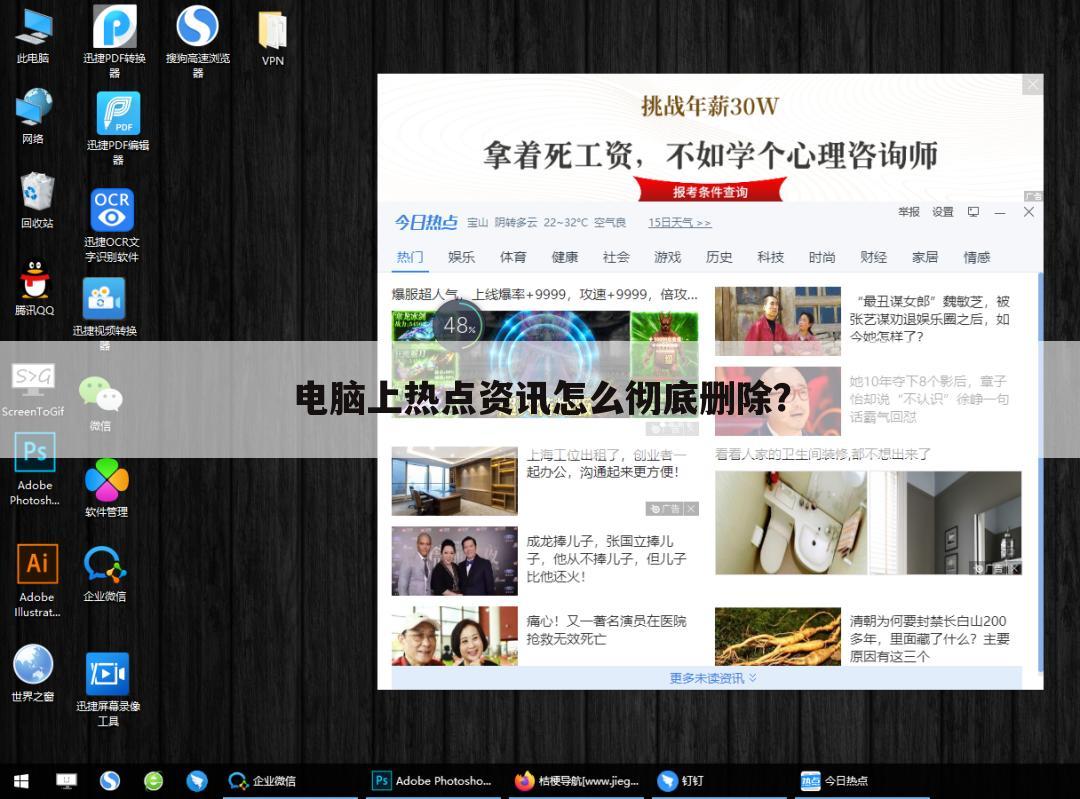Open the 时尚 tab
This screenshot has height=799, width=1080.
coord(822,257)
